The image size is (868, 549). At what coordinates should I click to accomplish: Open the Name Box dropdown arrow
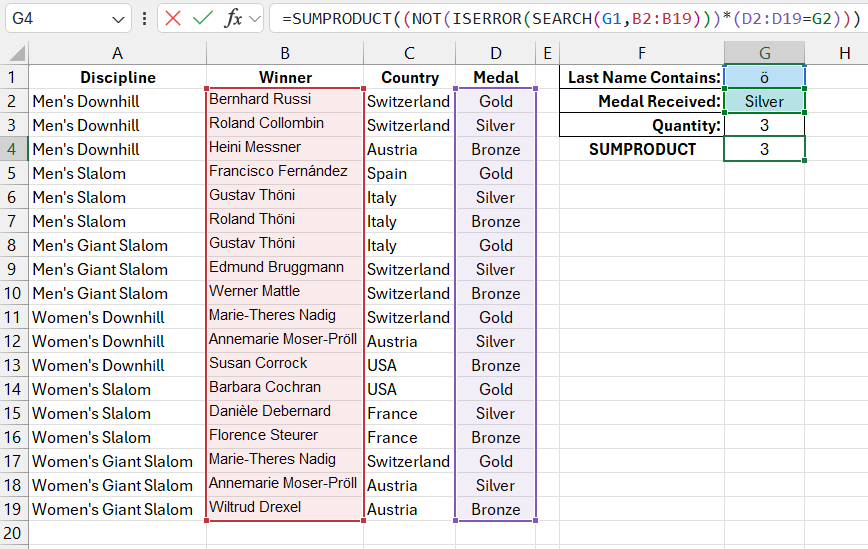pos(118,19)
